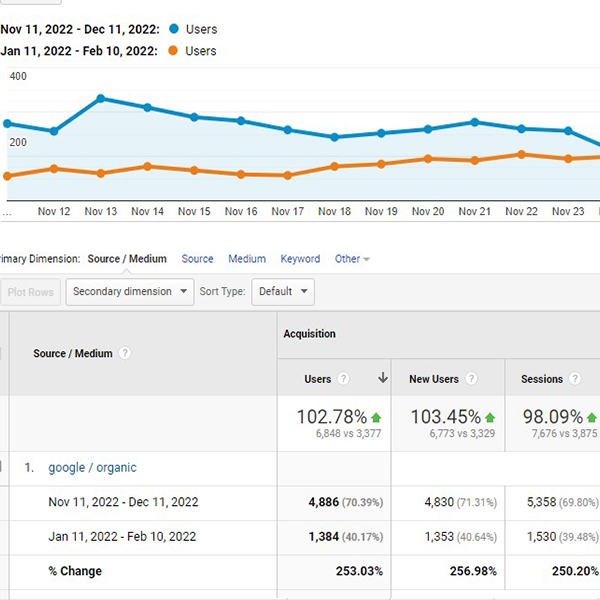Screen dimensions: 600x600
Task: Open the Sort Type Default dropdown
Action: tap(283, 292)
